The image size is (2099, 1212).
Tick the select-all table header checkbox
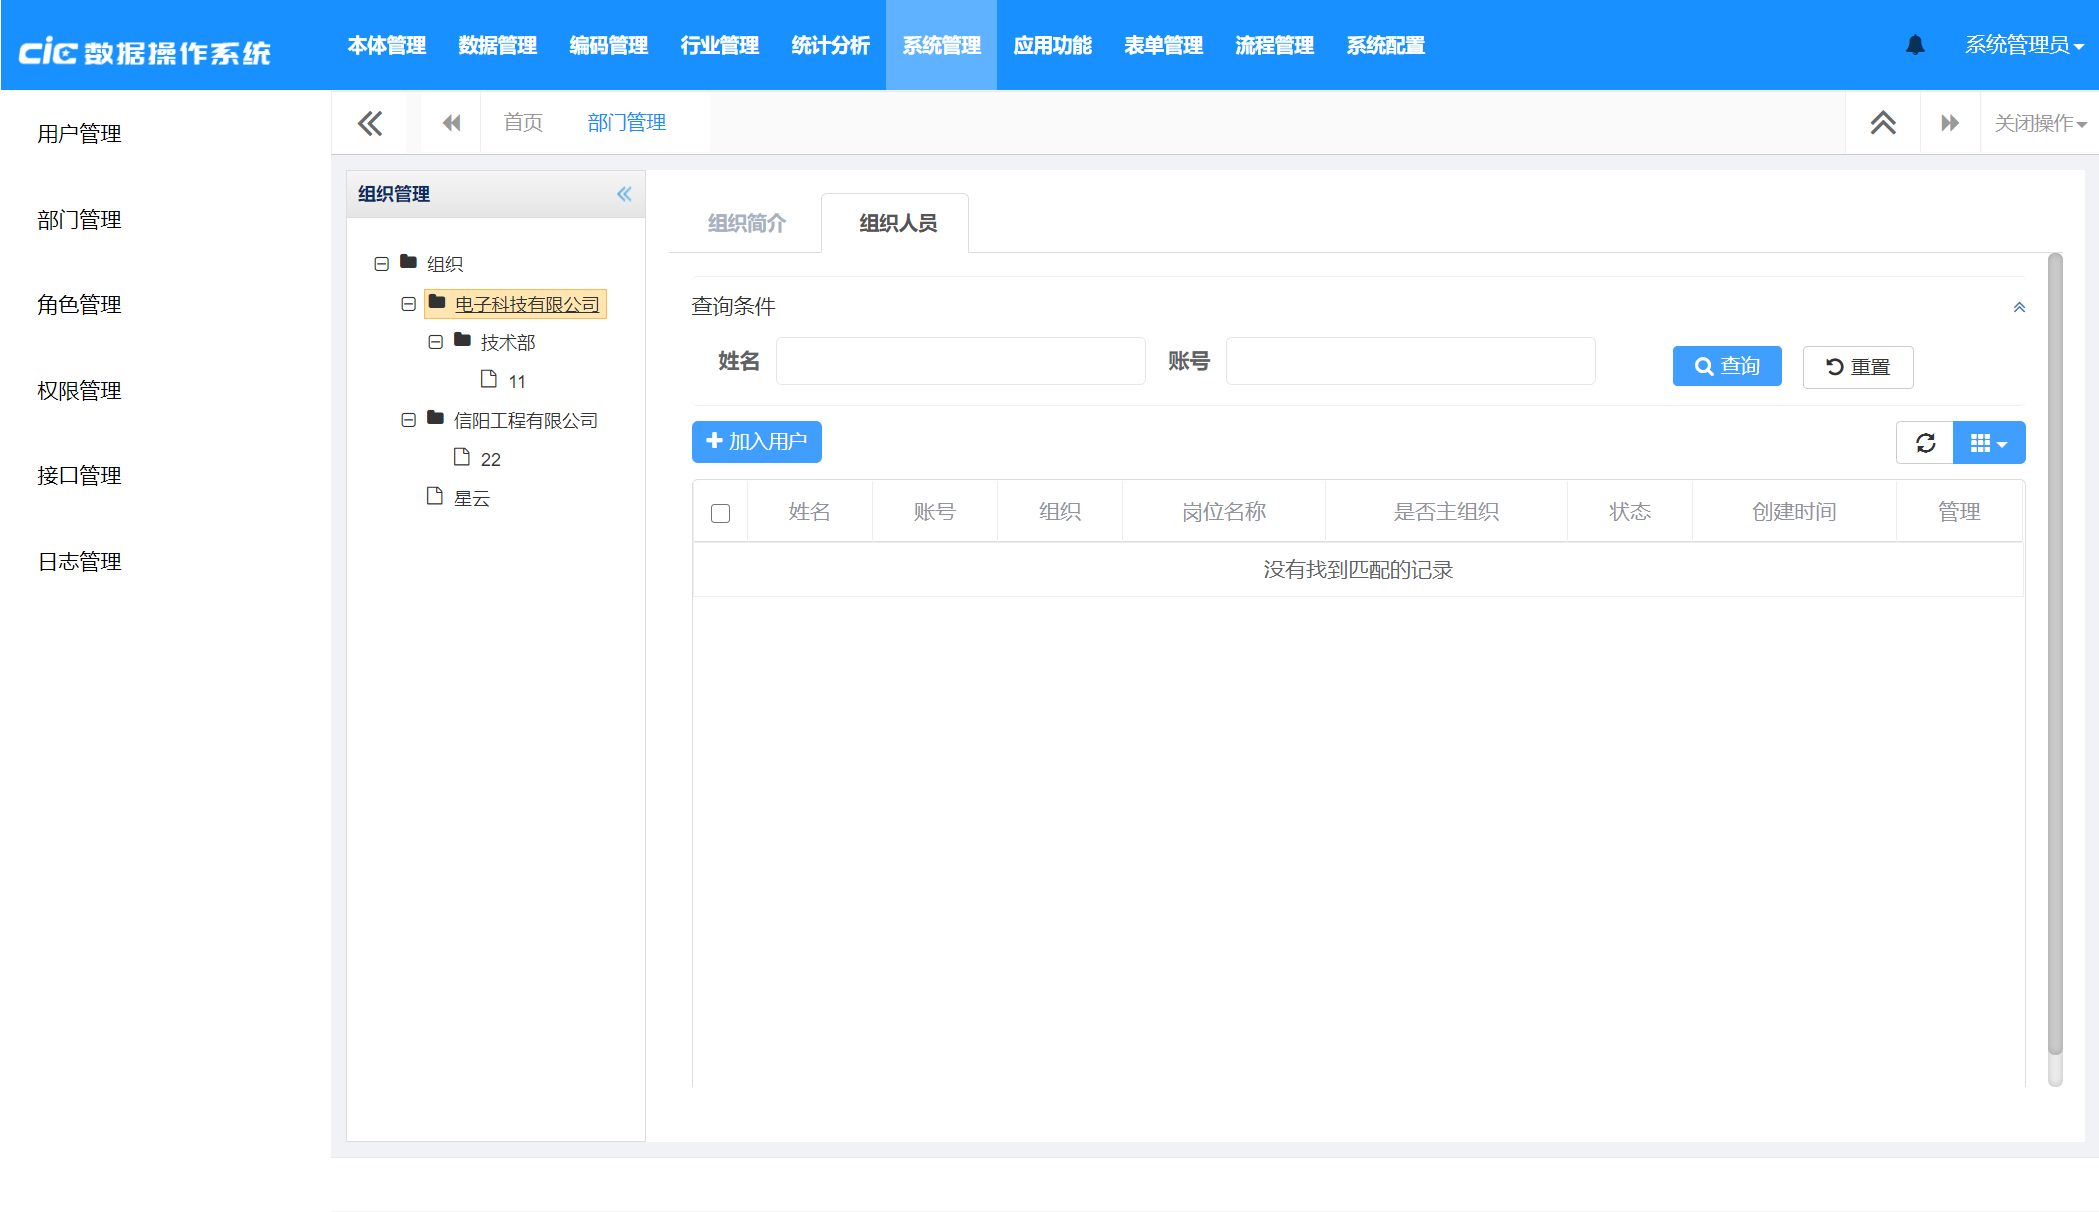[720, 513]
